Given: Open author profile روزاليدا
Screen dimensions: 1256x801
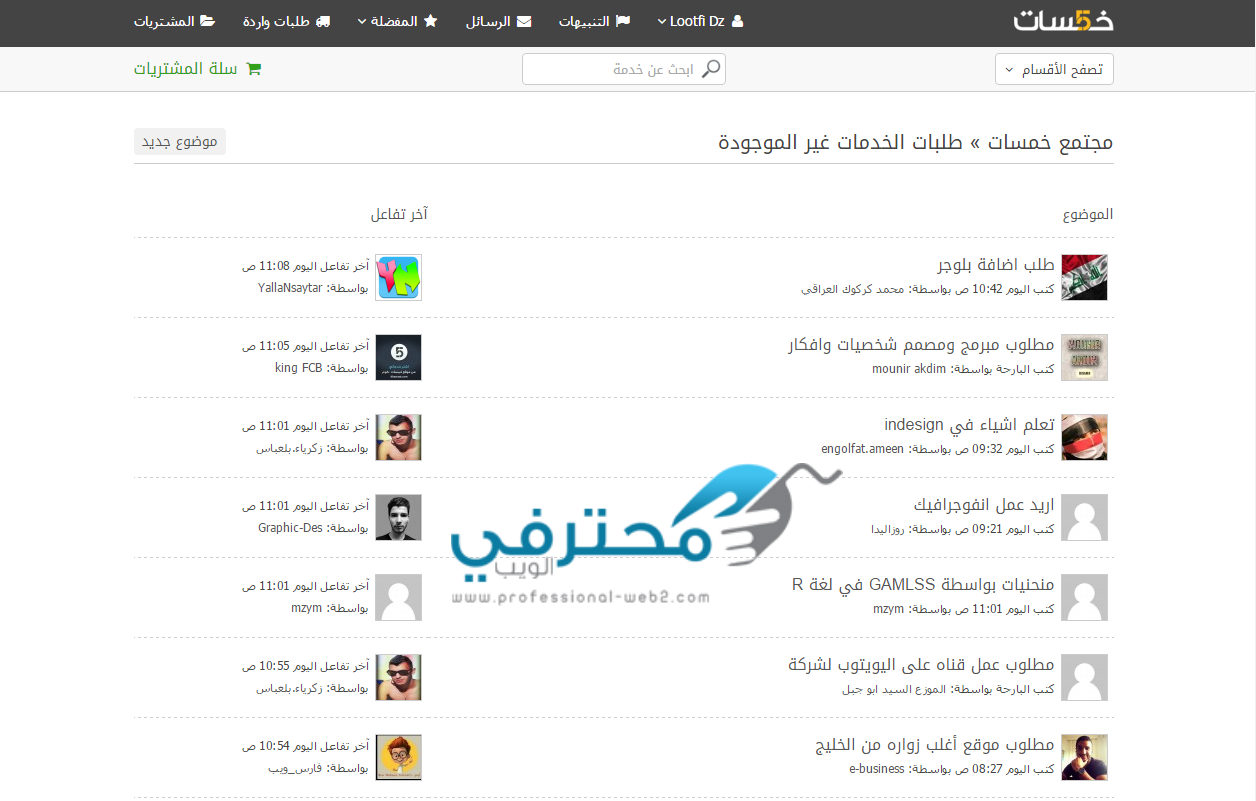Looking at the screenshot, I should click(887, 529).
